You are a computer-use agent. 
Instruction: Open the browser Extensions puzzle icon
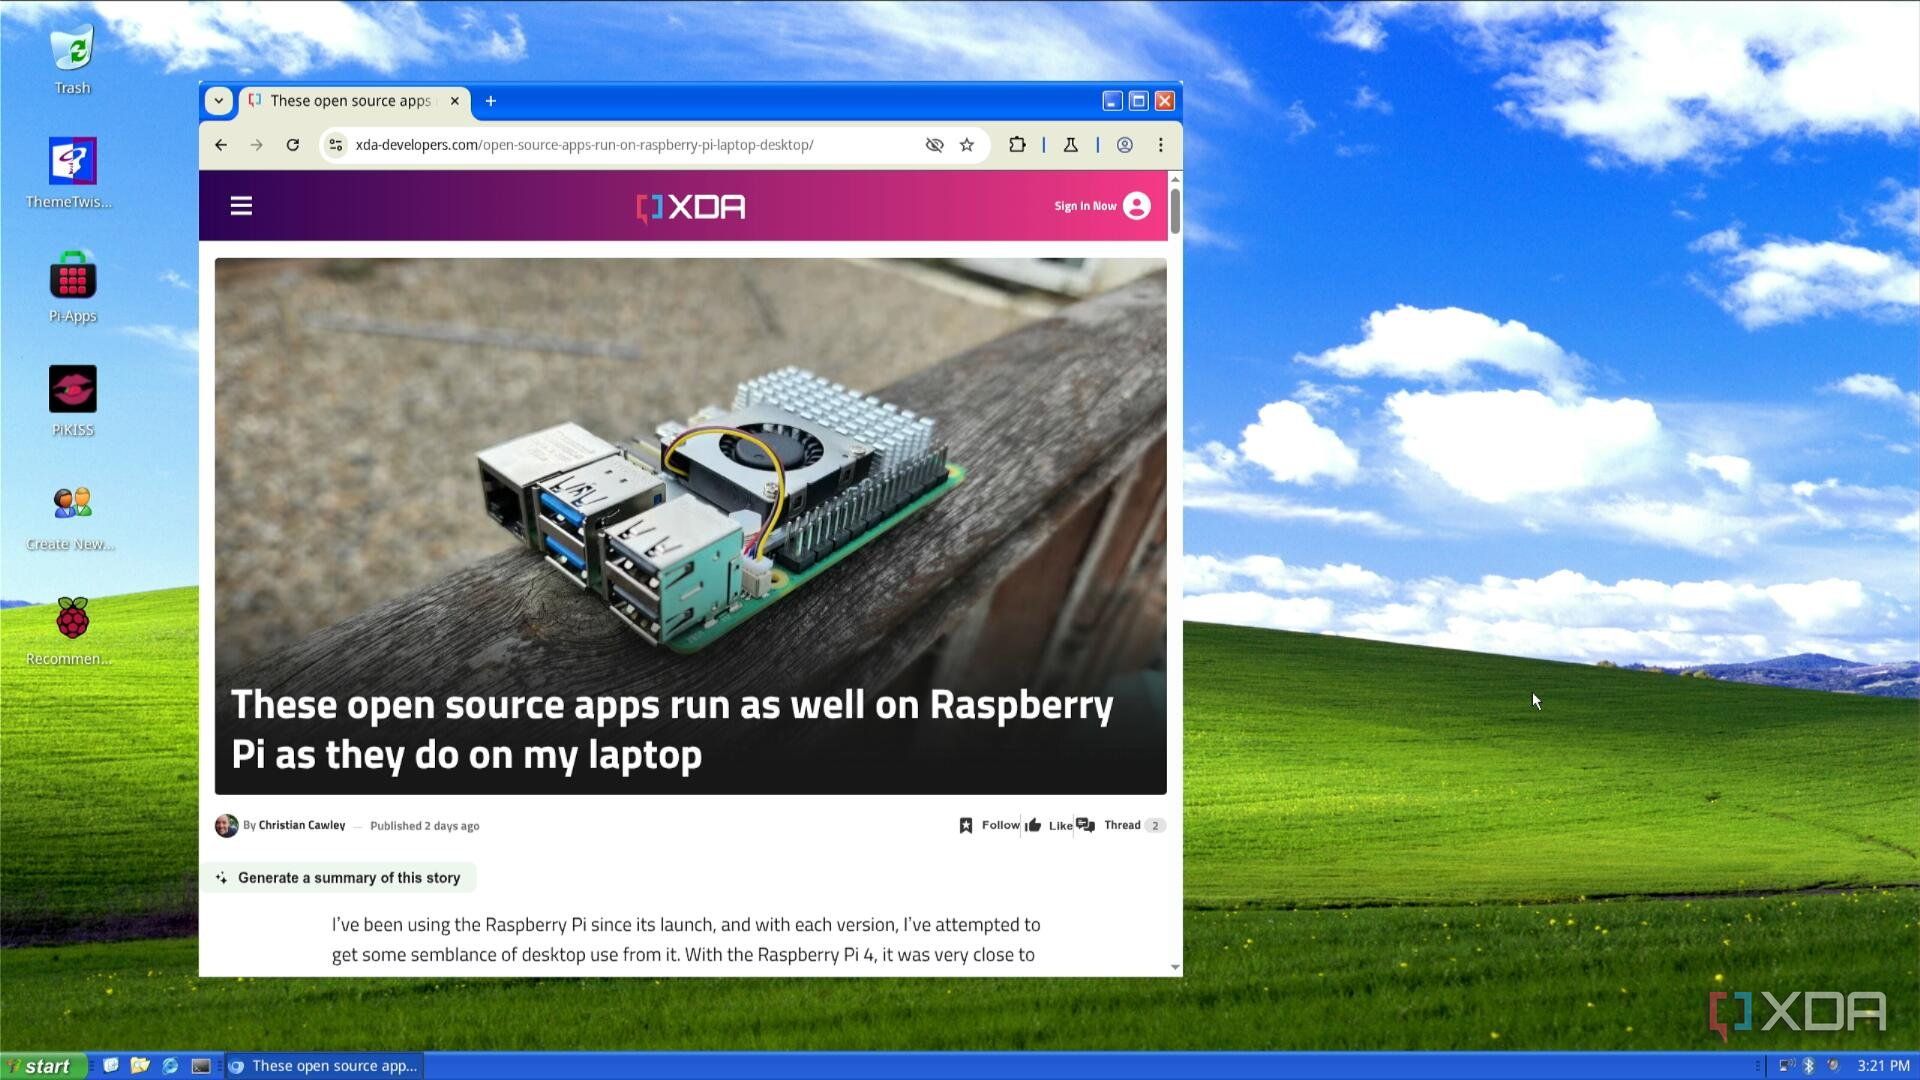click(x=1017, y=145)
